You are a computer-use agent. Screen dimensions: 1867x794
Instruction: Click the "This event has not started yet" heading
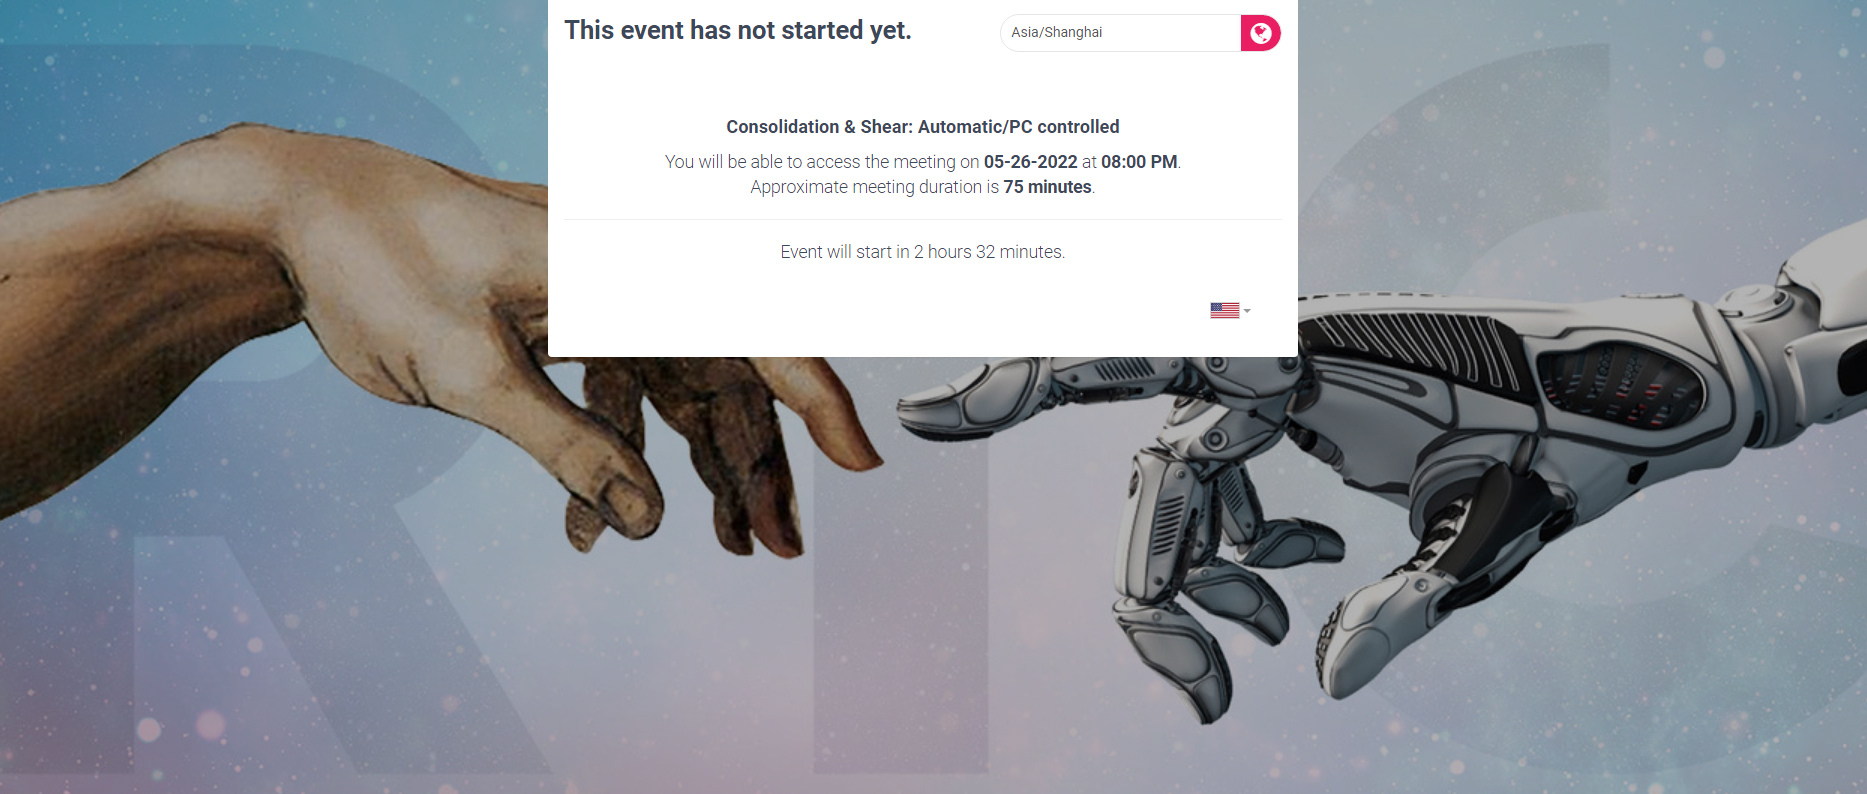click(738, 30)
